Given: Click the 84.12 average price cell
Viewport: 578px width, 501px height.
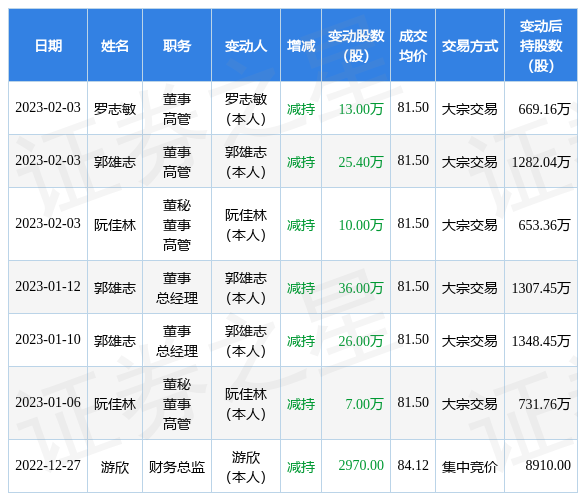Looking at the screenshot, I should [413, 465].
